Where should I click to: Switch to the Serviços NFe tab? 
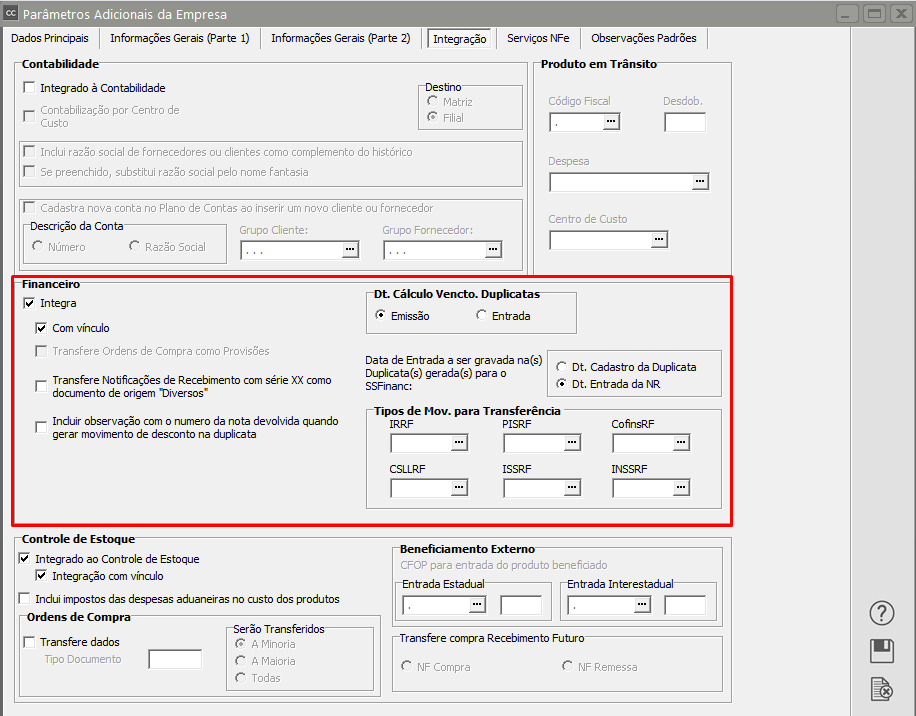538,38
